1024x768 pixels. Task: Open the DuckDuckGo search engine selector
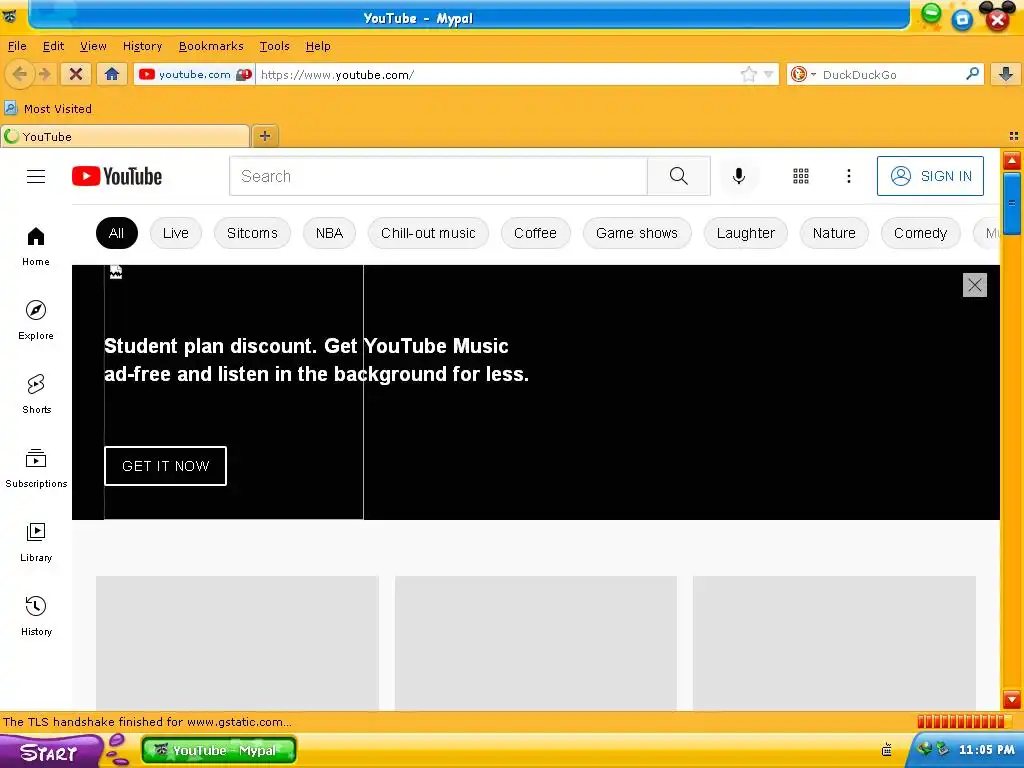pos(803,74)
